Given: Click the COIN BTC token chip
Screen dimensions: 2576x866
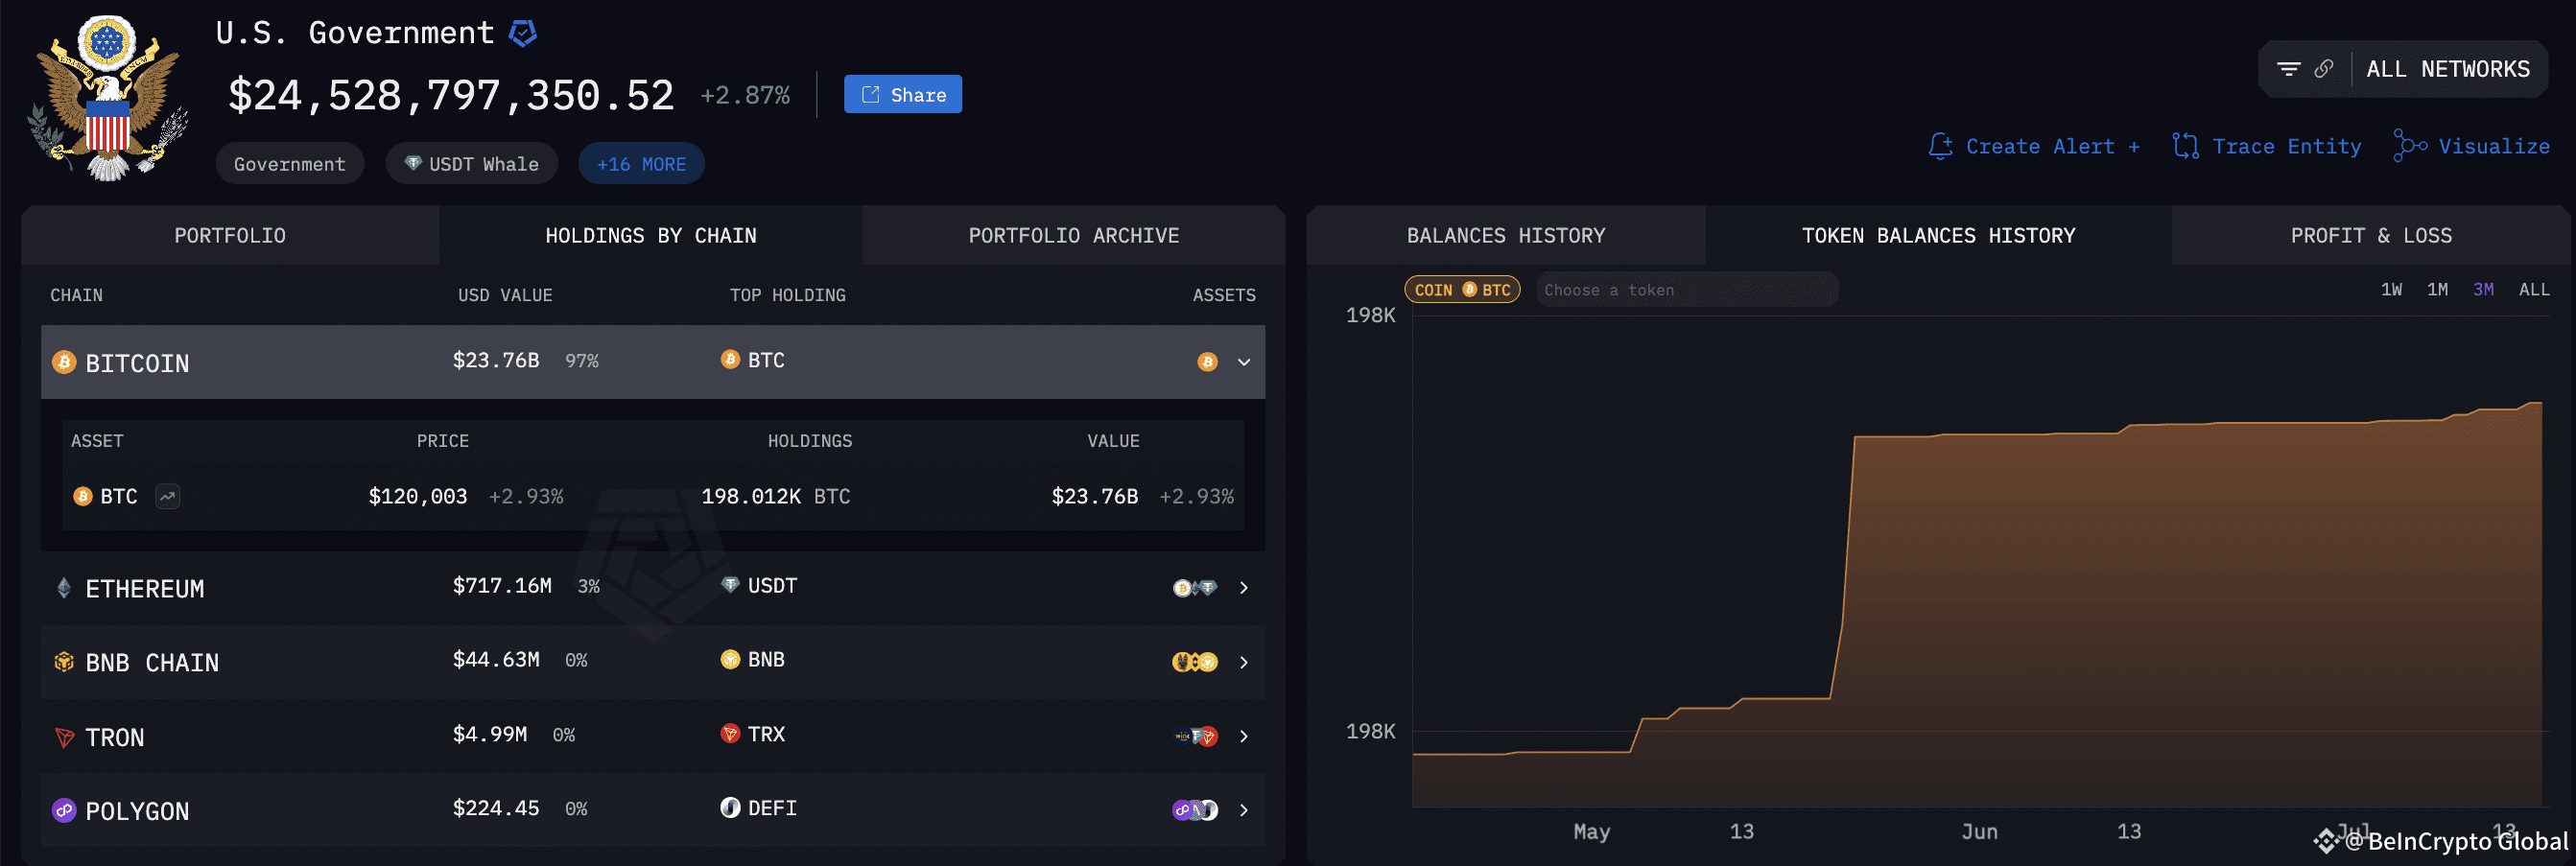Looking at the screenshot, I should (1462, 290).
